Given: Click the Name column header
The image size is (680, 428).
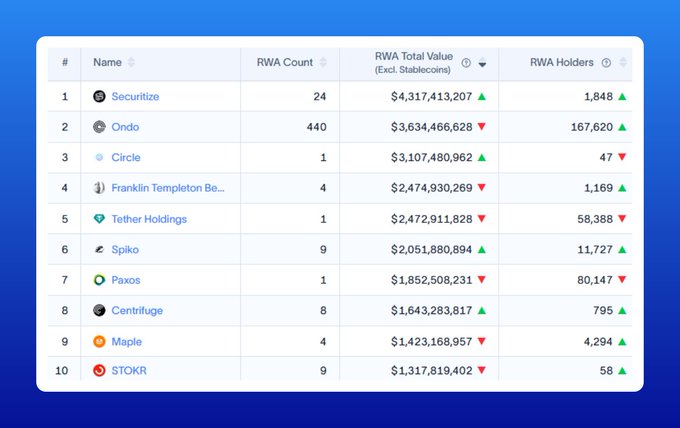Looking at the screenshot, I should pos(107,62).
